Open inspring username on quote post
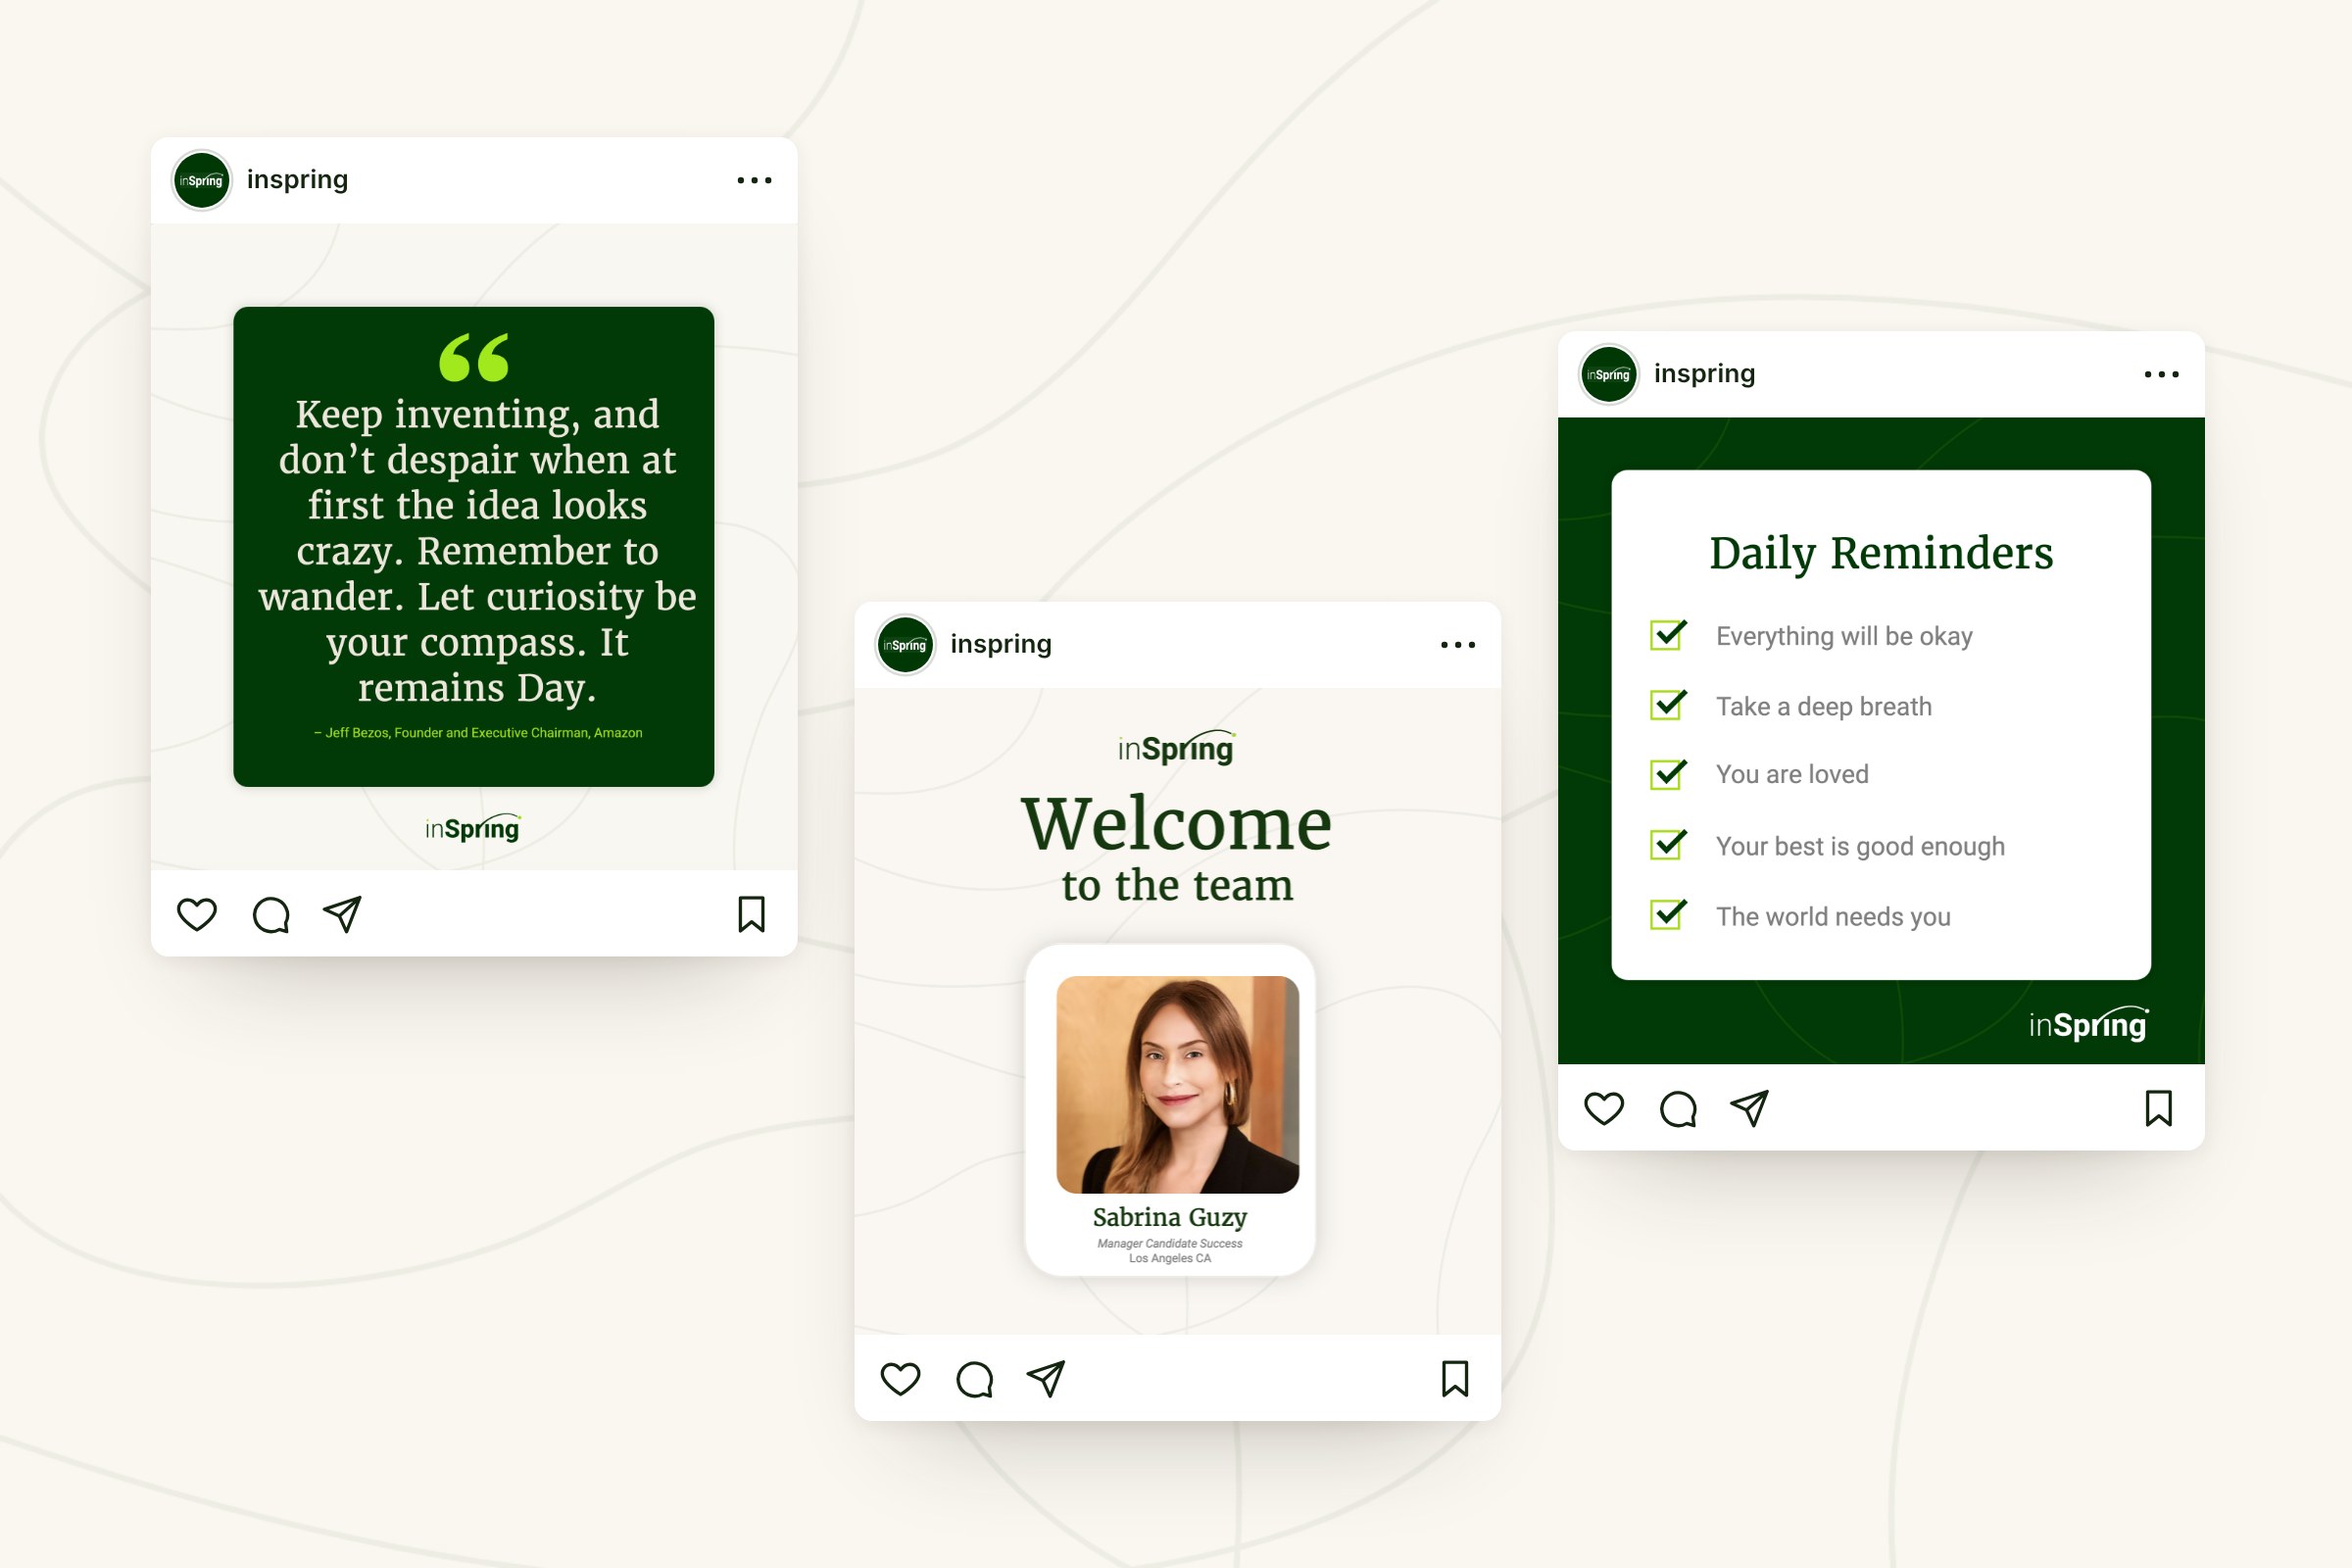Viewport: 2352px width, 1568px height. 297,180
